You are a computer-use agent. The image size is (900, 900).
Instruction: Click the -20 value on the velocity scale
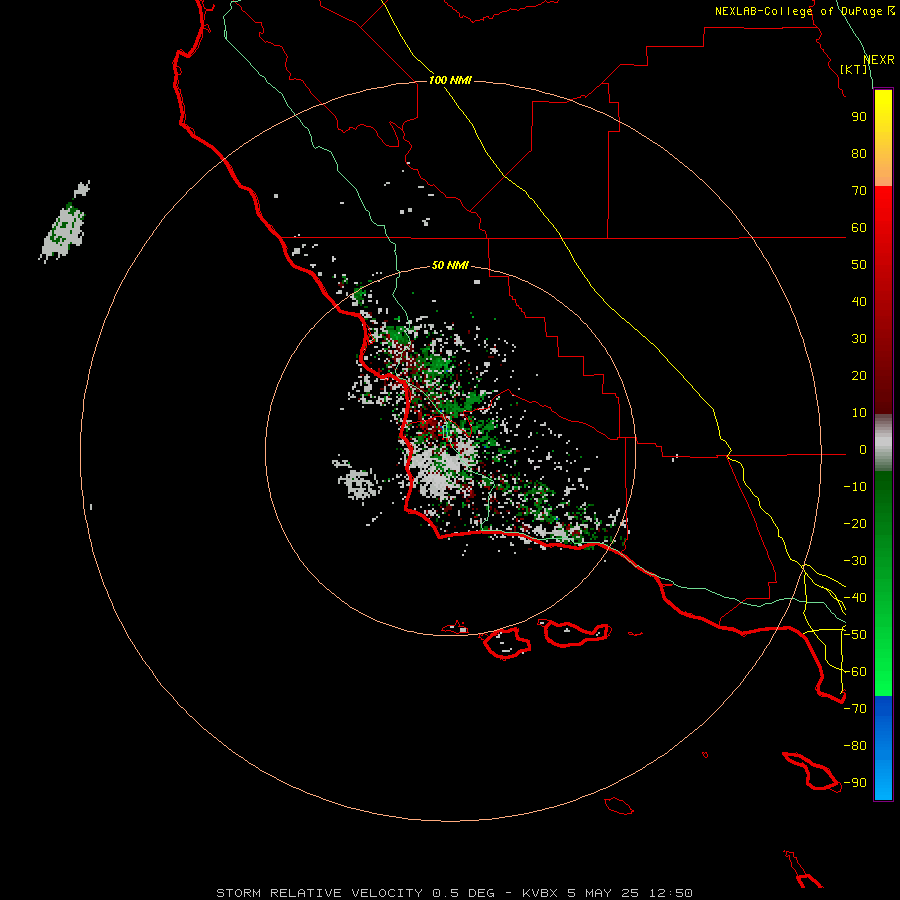click(x=855, y=524)
